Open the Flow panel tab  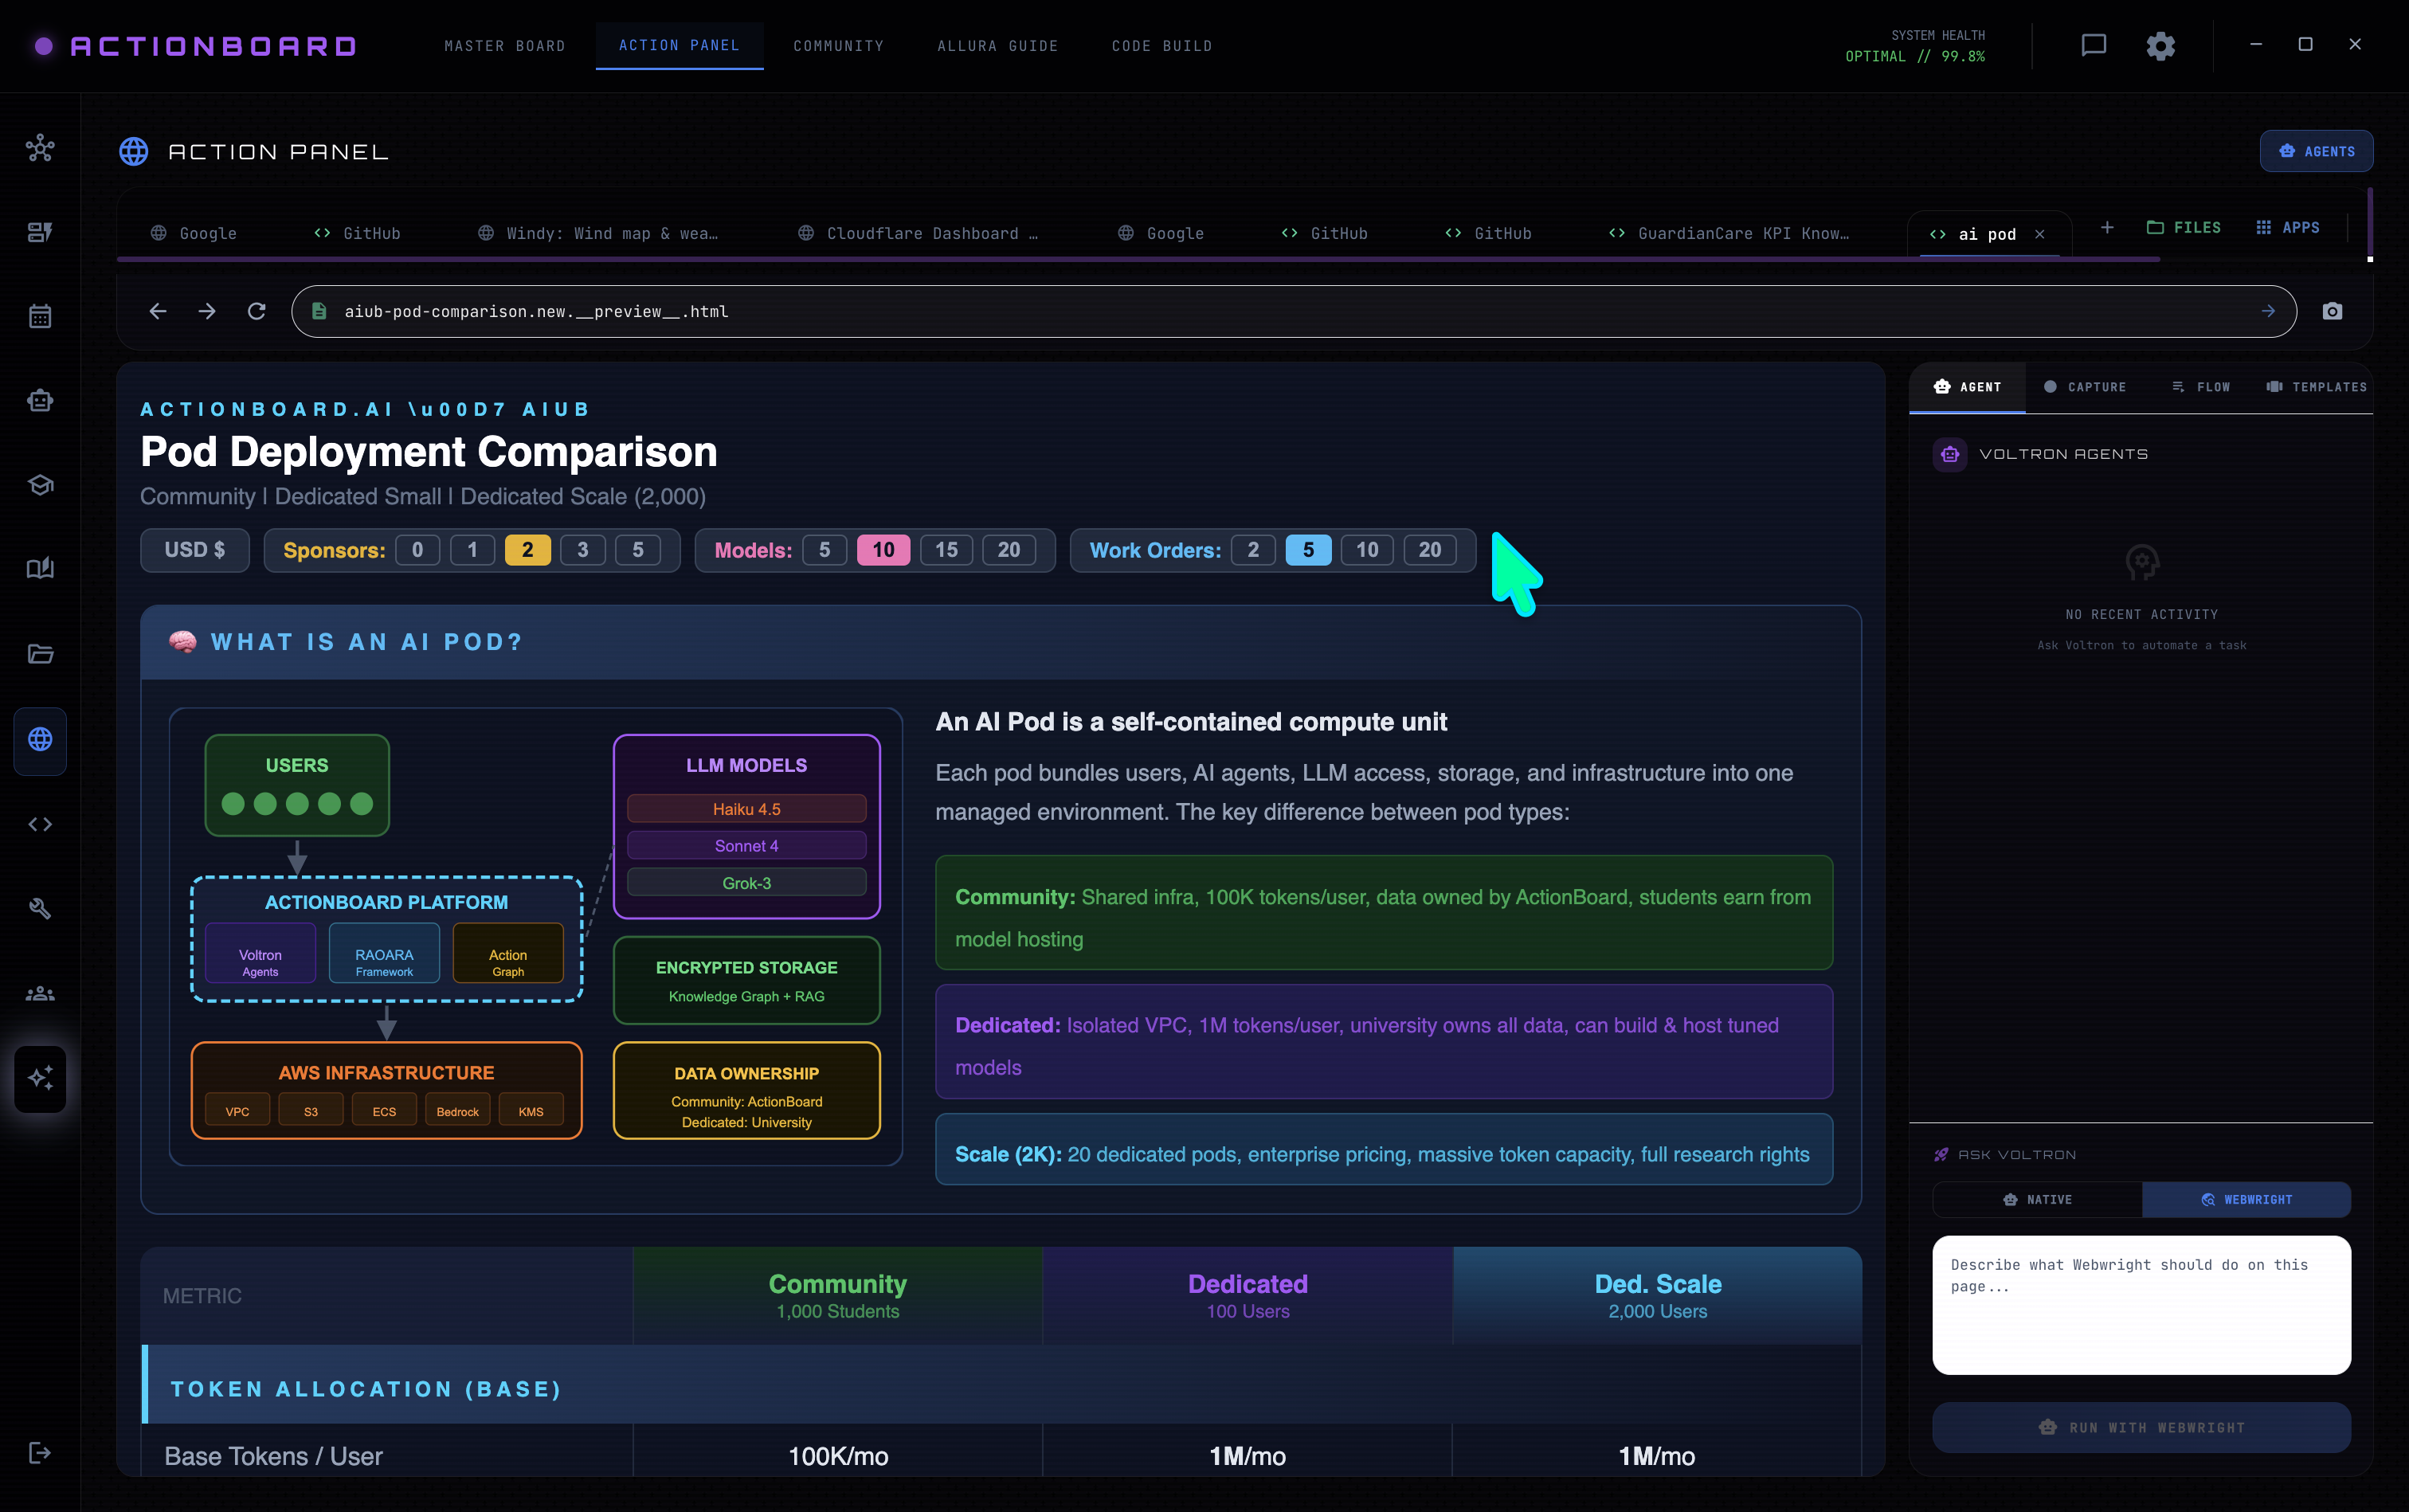click(2201, 387)
